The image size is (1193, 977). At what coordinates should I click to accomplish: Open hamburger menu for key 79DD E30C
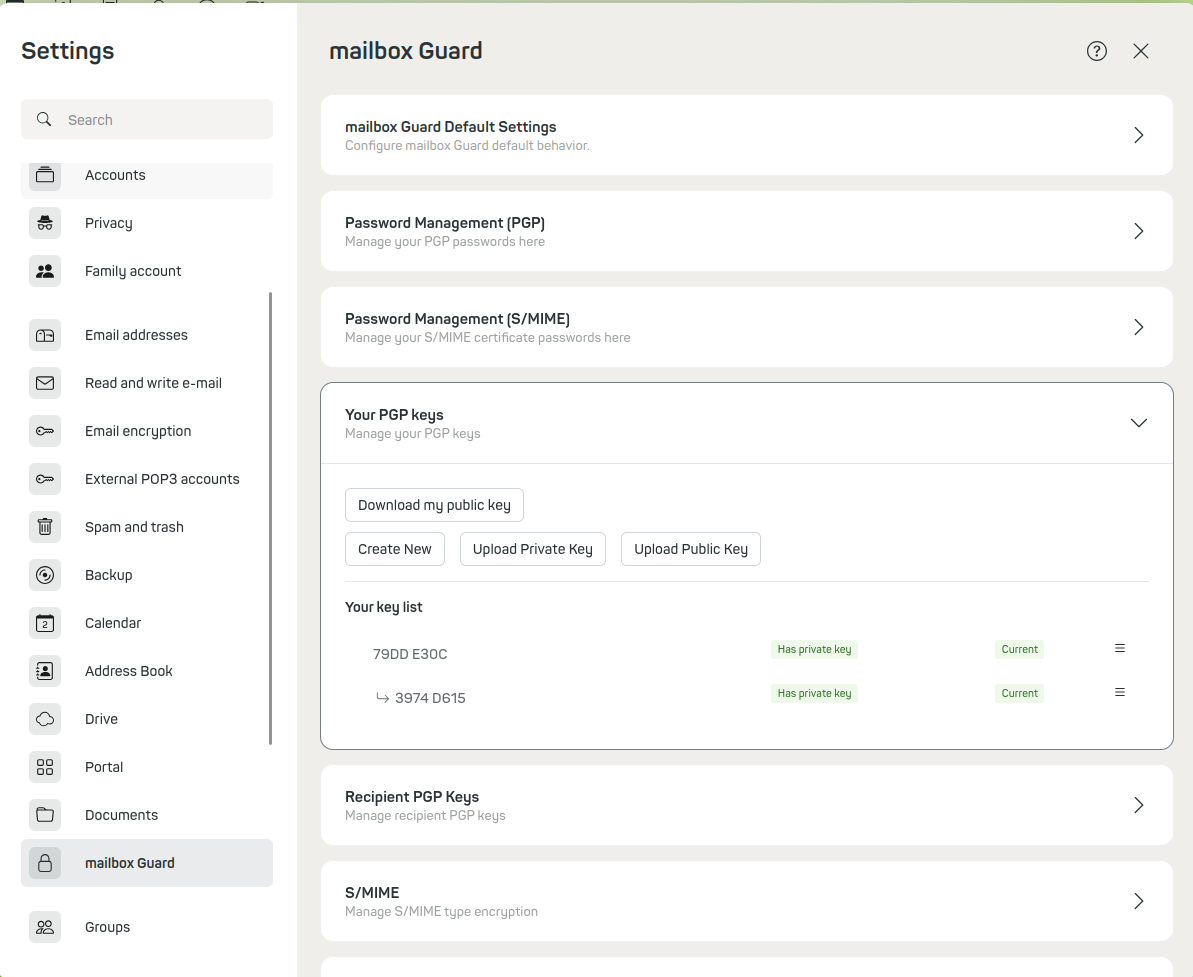point(1120,648)
